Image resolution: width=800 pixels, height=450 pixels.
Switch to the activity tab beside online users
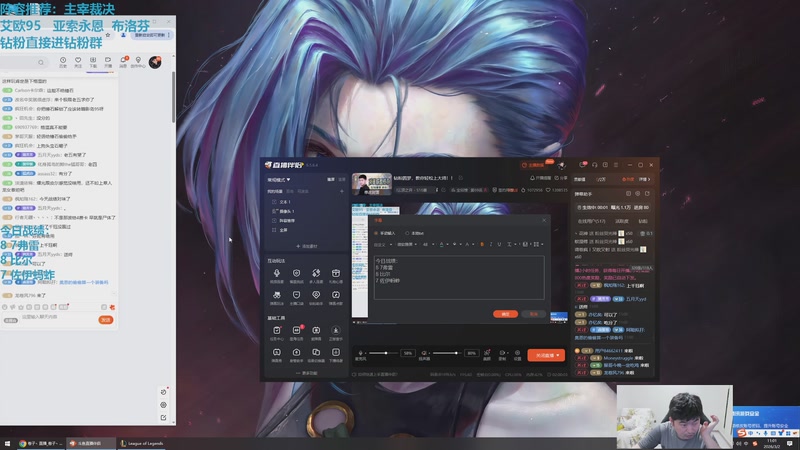tap(622, 221)
